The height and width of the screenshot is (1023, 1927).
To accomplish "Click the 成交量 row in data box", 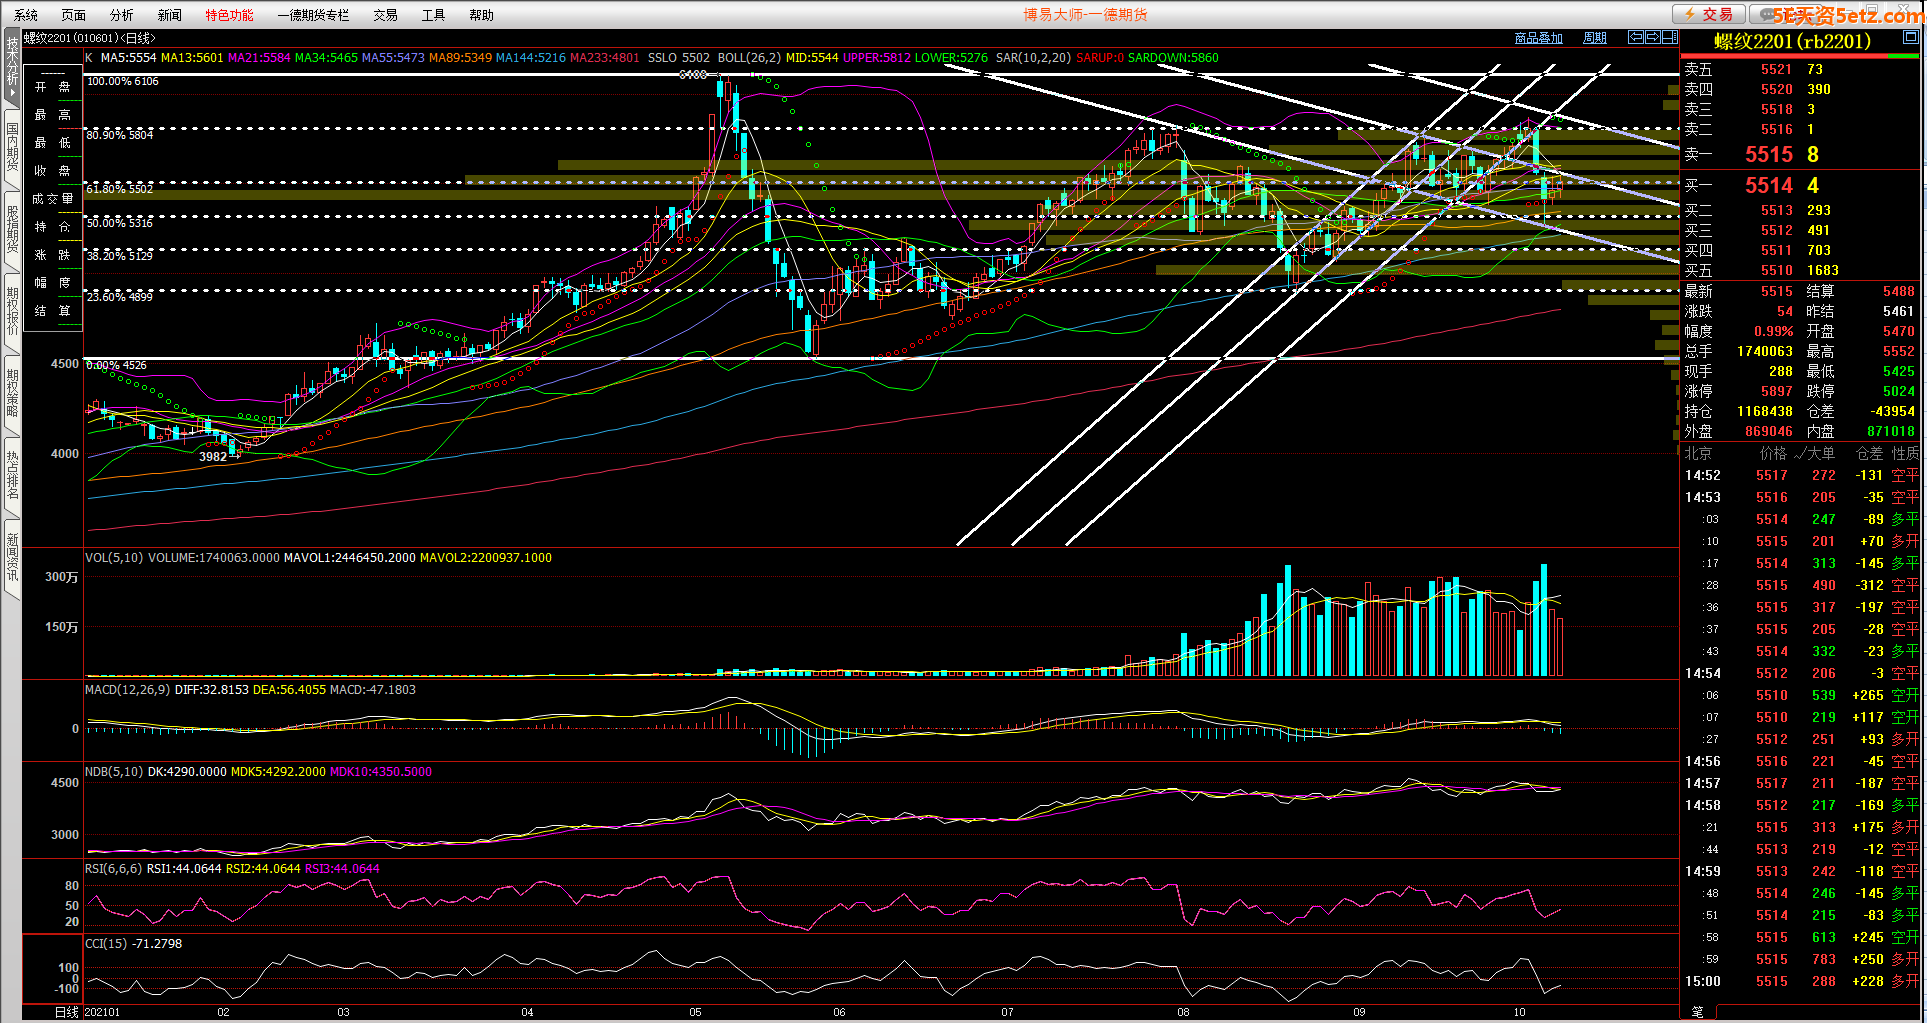I will [x=52, y=199].
